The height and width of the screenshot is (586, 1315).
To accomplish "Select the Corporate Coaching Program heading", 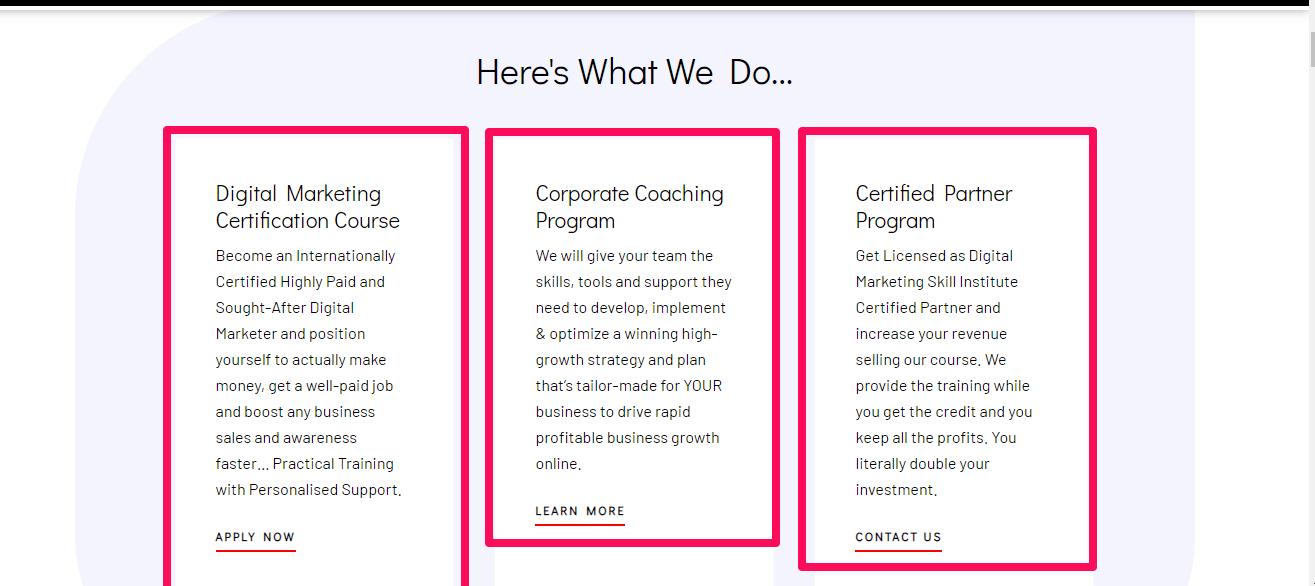I will point(629,207).
